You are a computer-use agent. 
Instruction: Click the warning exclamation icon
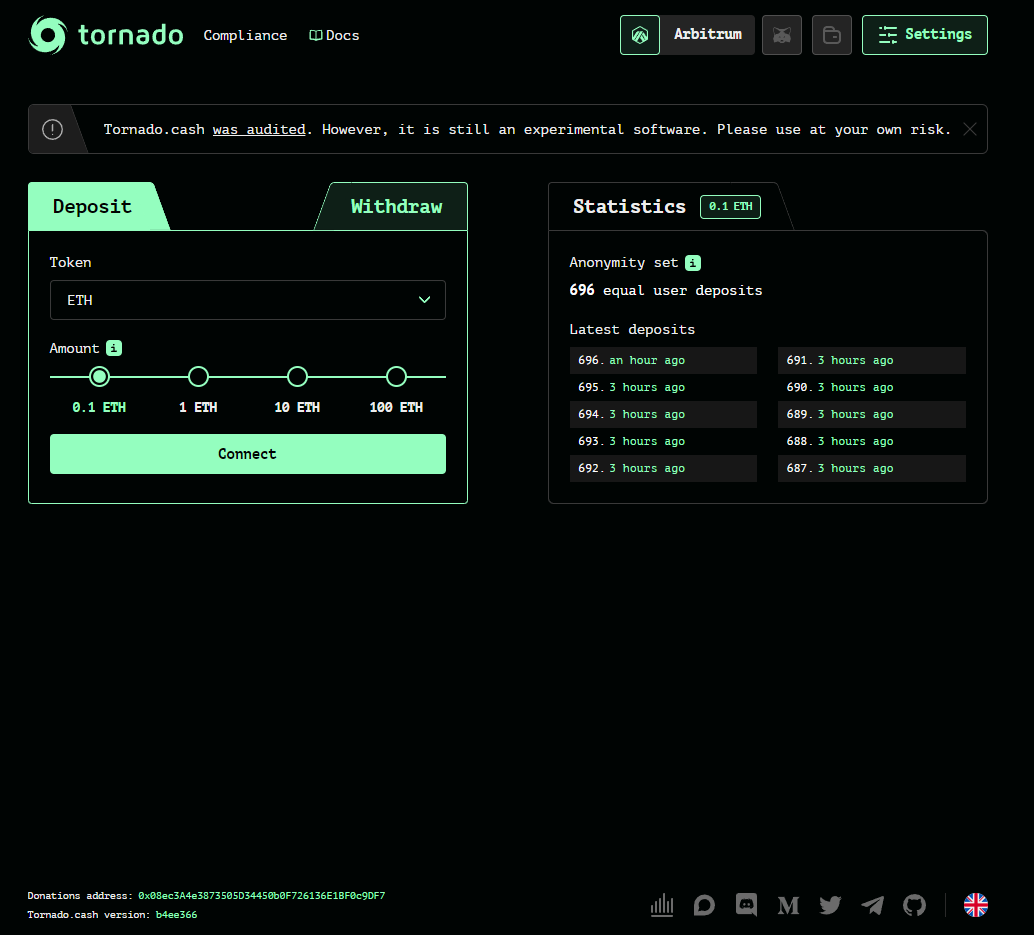(53, 129)
